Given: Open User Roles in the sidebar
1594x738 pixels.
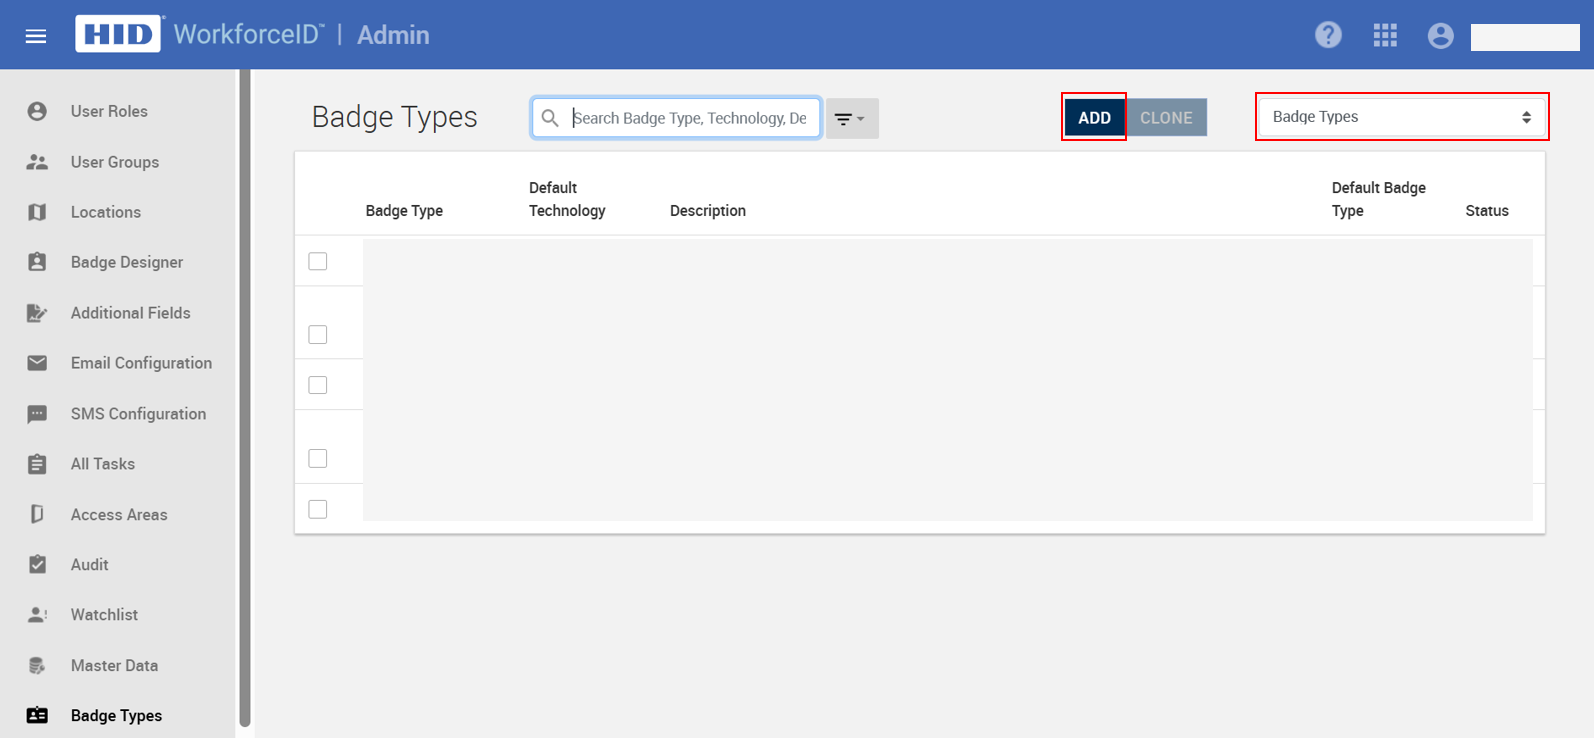Looking at the screenshot, I should point(109,111).
